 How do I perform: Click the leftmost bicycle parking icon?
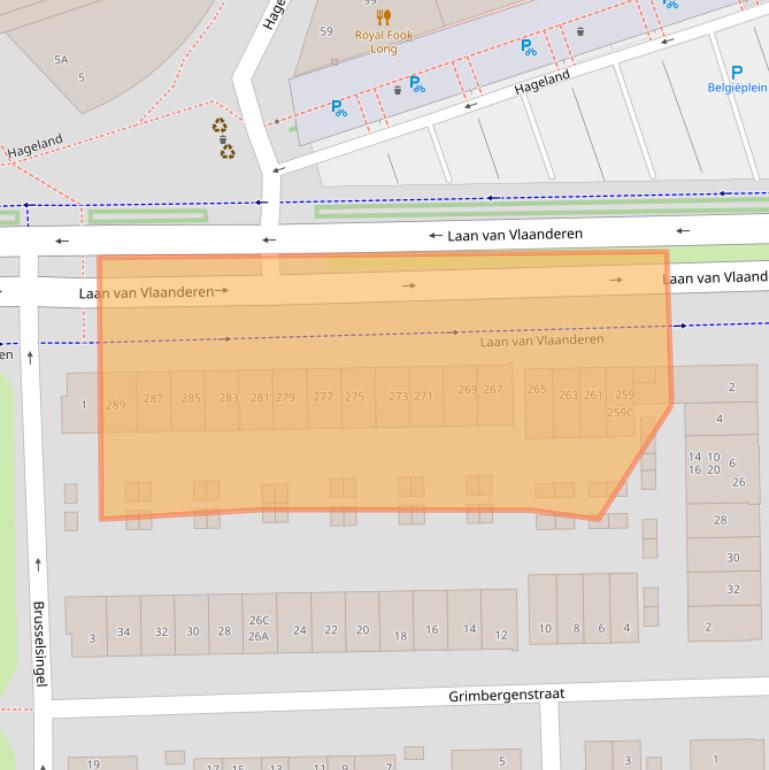click(339, 108)
